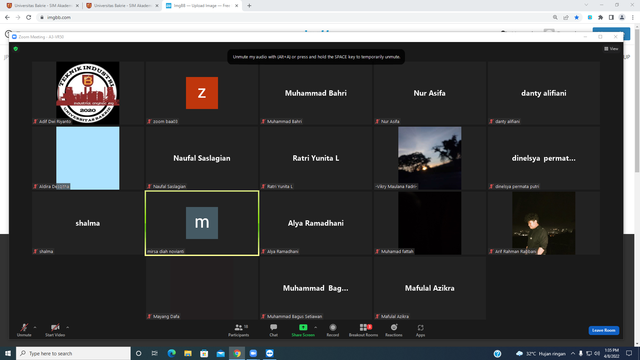Select Aldira's light blue video tile
Screen dimensions: 640x360
click(88, 158)
